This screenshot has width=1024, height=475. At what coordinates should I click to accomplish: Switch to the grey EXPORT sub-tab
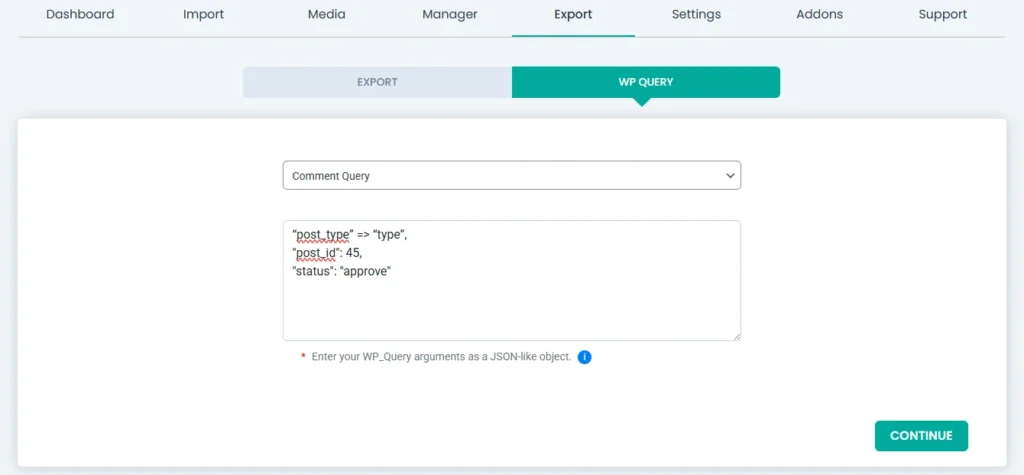[x=377, y=82]
